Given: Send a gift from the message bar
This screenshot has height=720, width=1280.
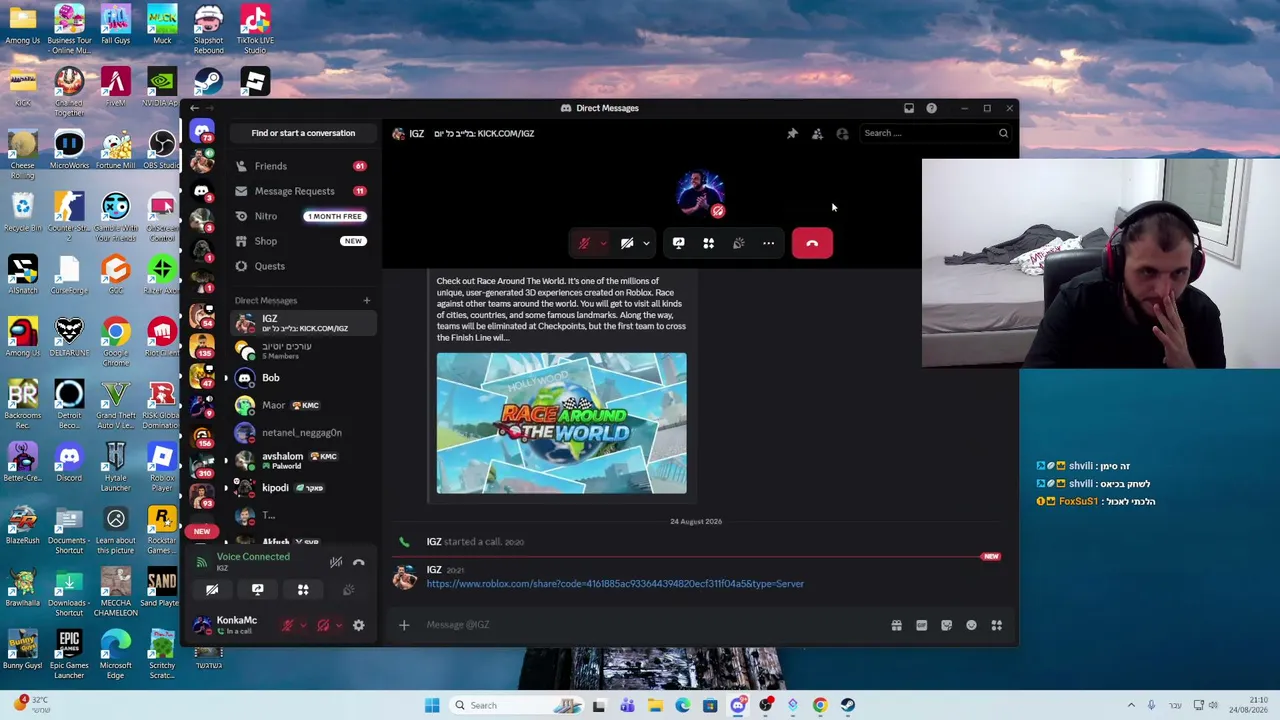Looking at the screenshot, I should [896, 625].
